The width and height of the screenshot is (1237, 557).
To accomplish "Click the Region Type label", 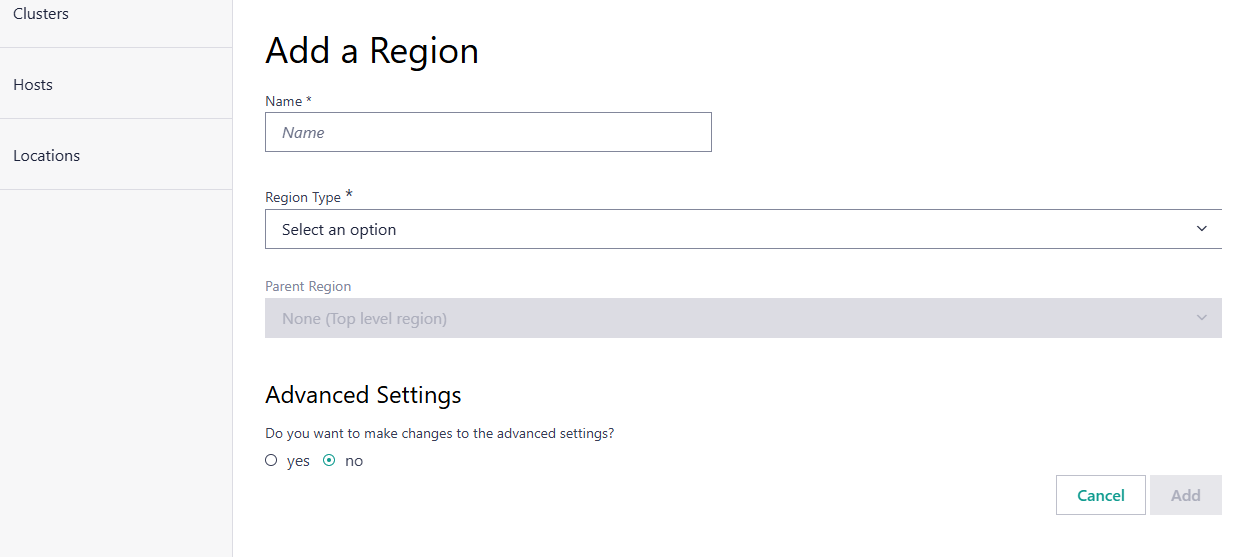I will pos(303,197).
